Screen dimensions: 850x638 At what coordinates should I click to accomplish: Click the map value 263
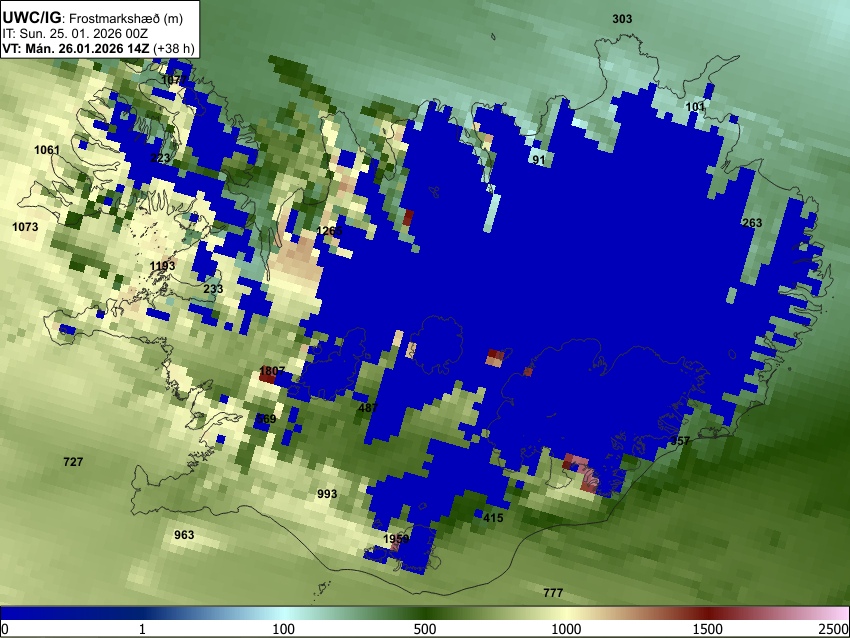752,223
